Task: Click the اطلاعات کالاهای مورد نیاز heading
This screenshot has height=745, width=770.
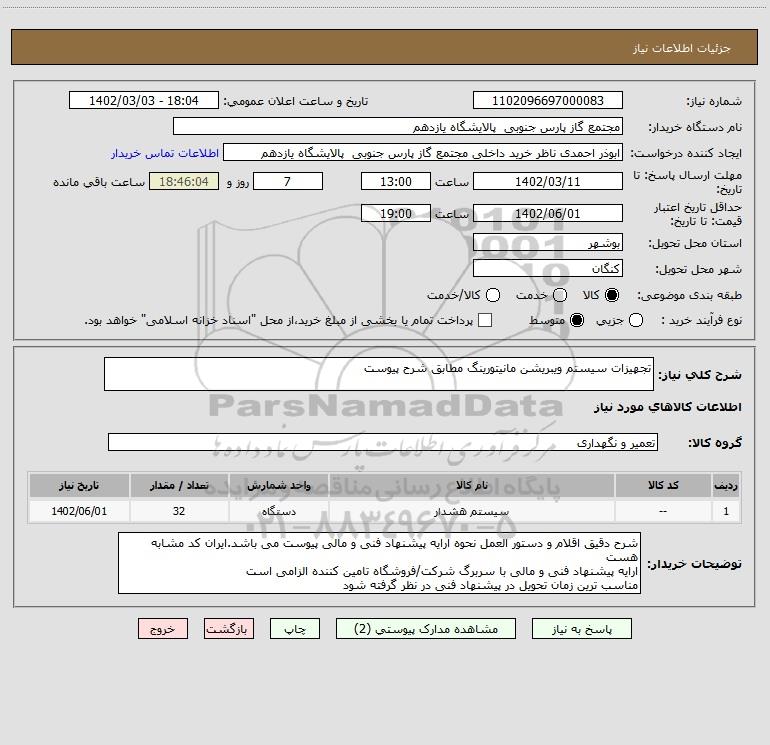Action: point(667,407)
